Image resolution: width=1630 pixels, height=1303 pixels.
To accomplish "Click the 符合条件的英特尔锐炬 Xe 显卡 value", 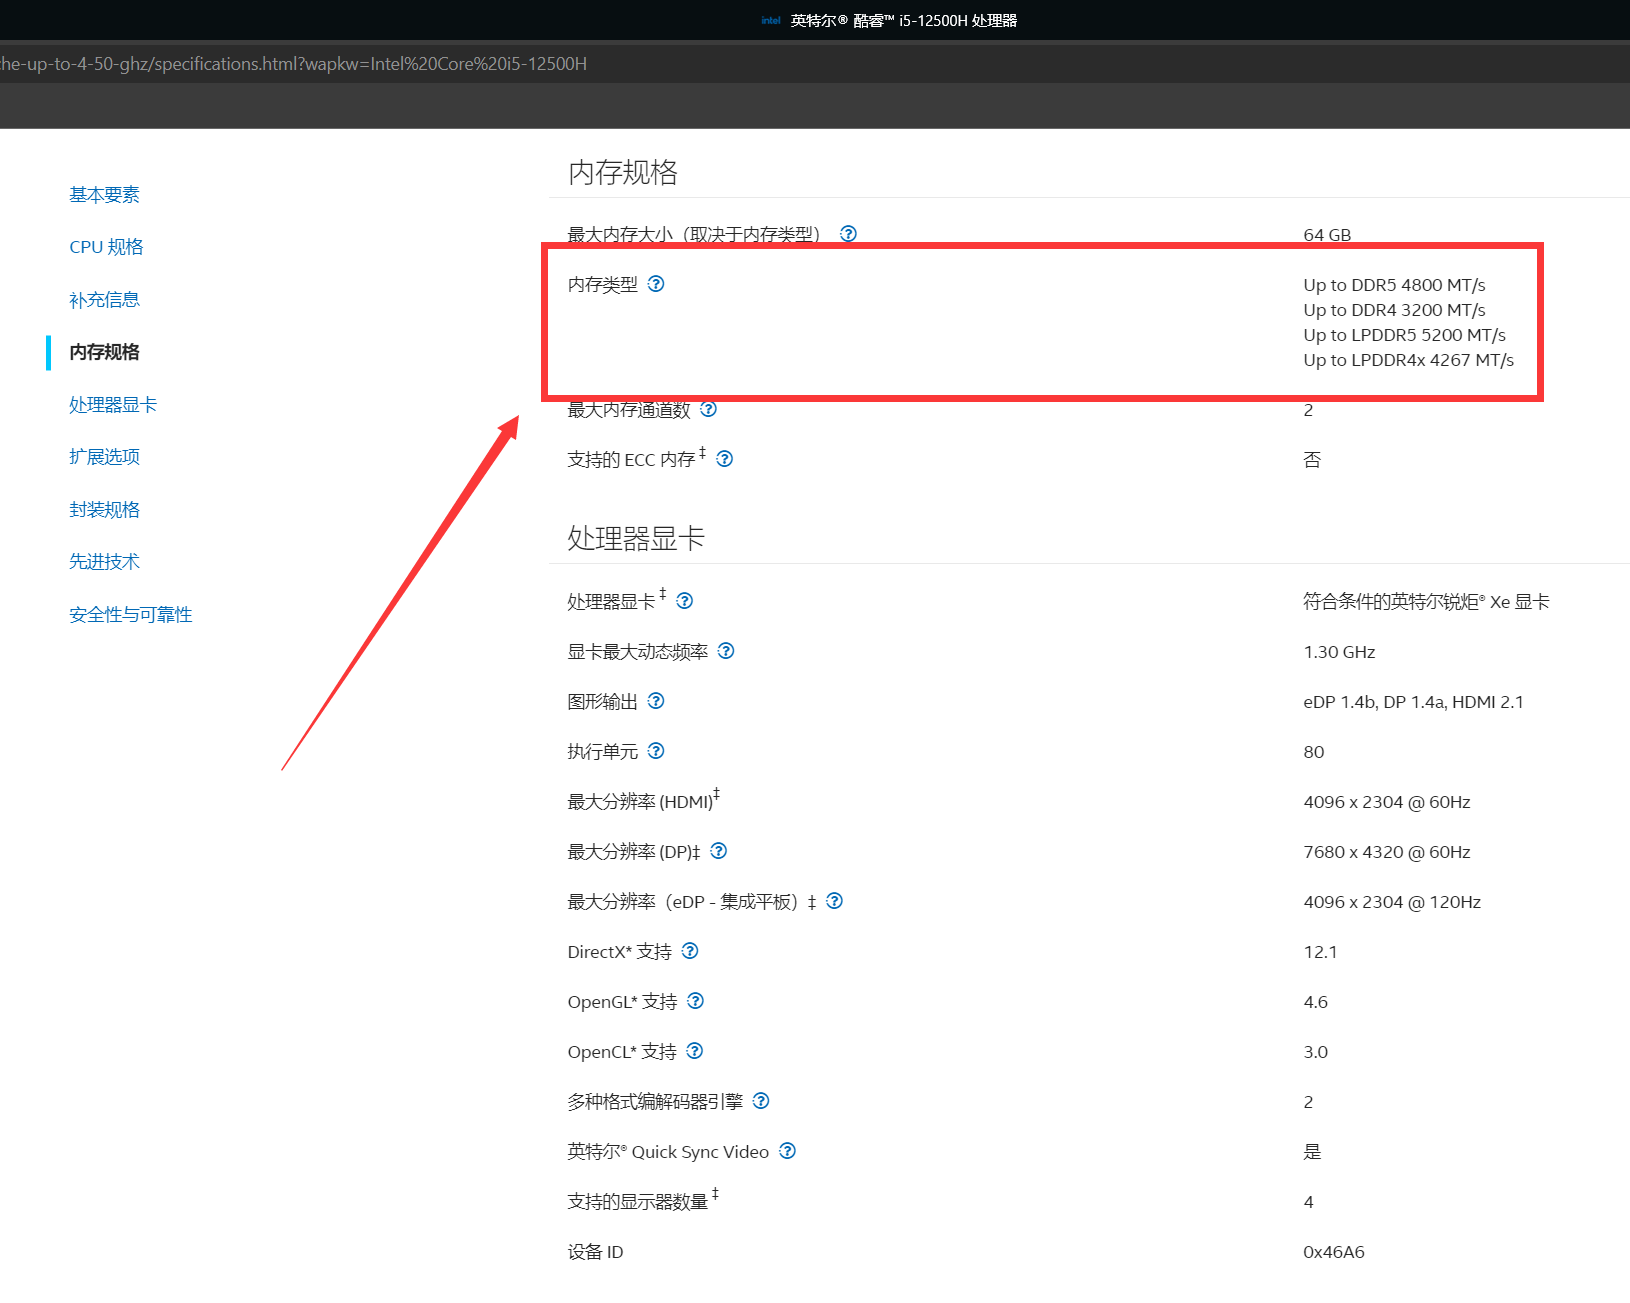I will 1426,602.
